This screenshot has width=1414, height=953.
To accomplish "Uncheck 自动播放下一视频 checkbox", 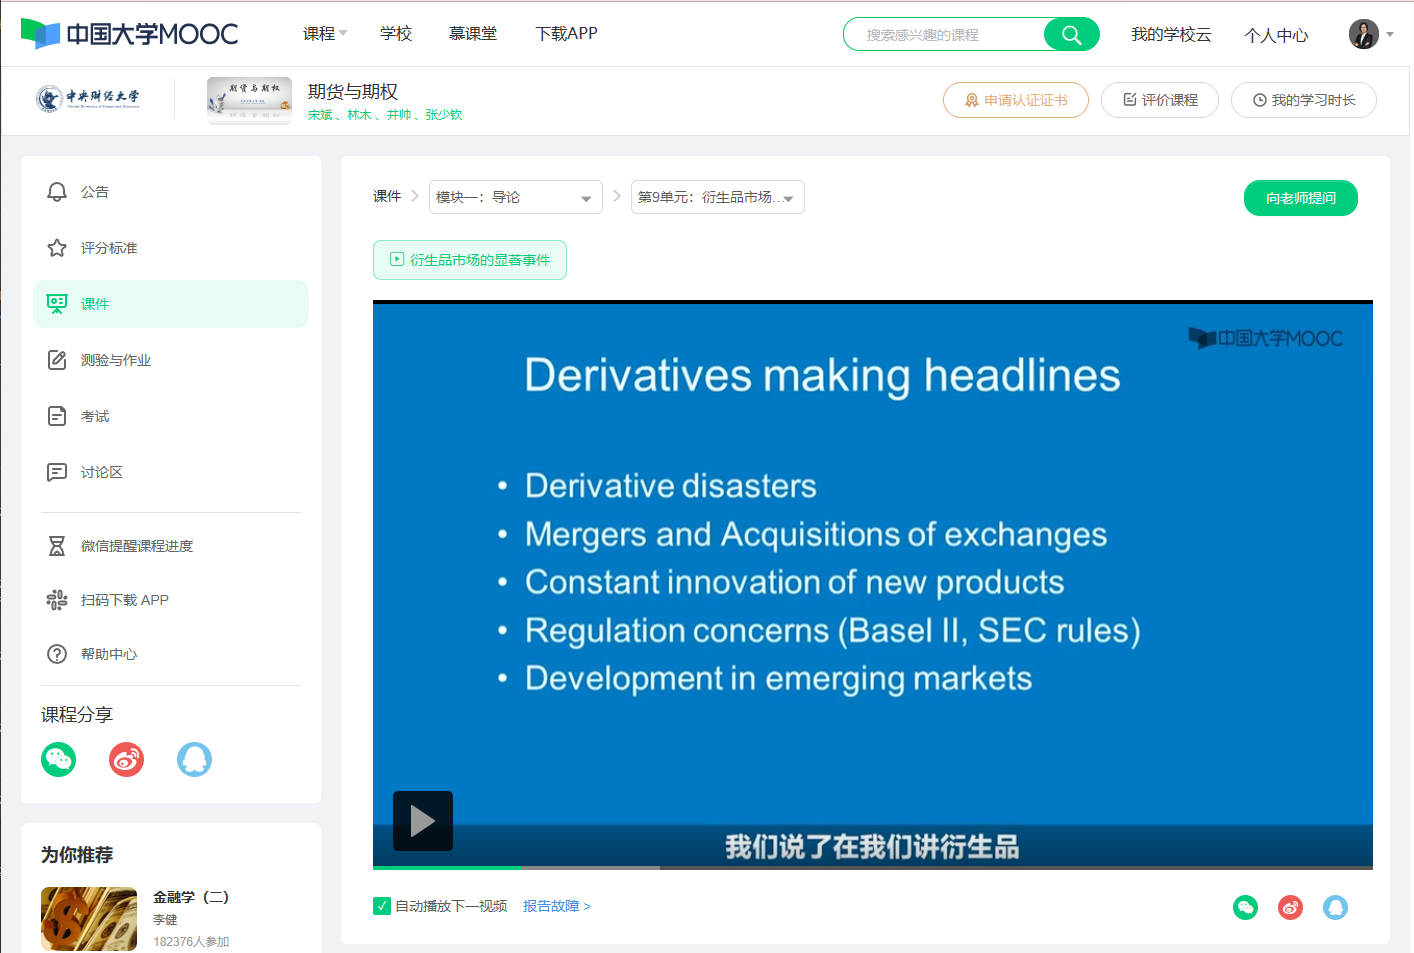I will [382, 906].
